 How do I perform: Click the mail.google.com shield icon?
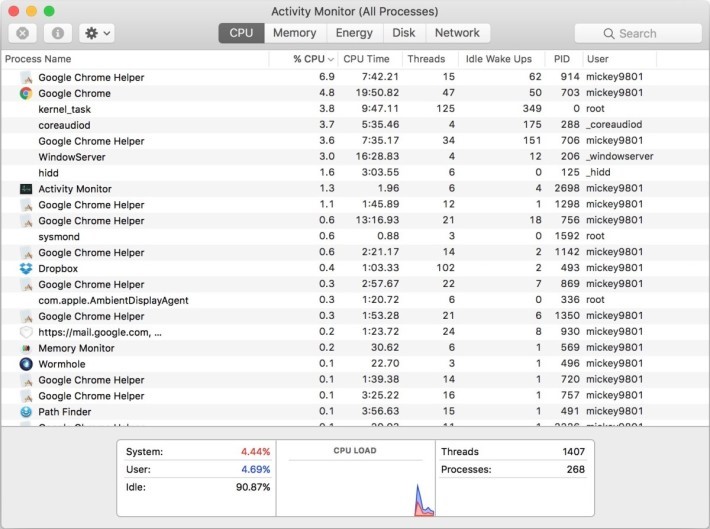pyautogui.click(x=26, y=332)
